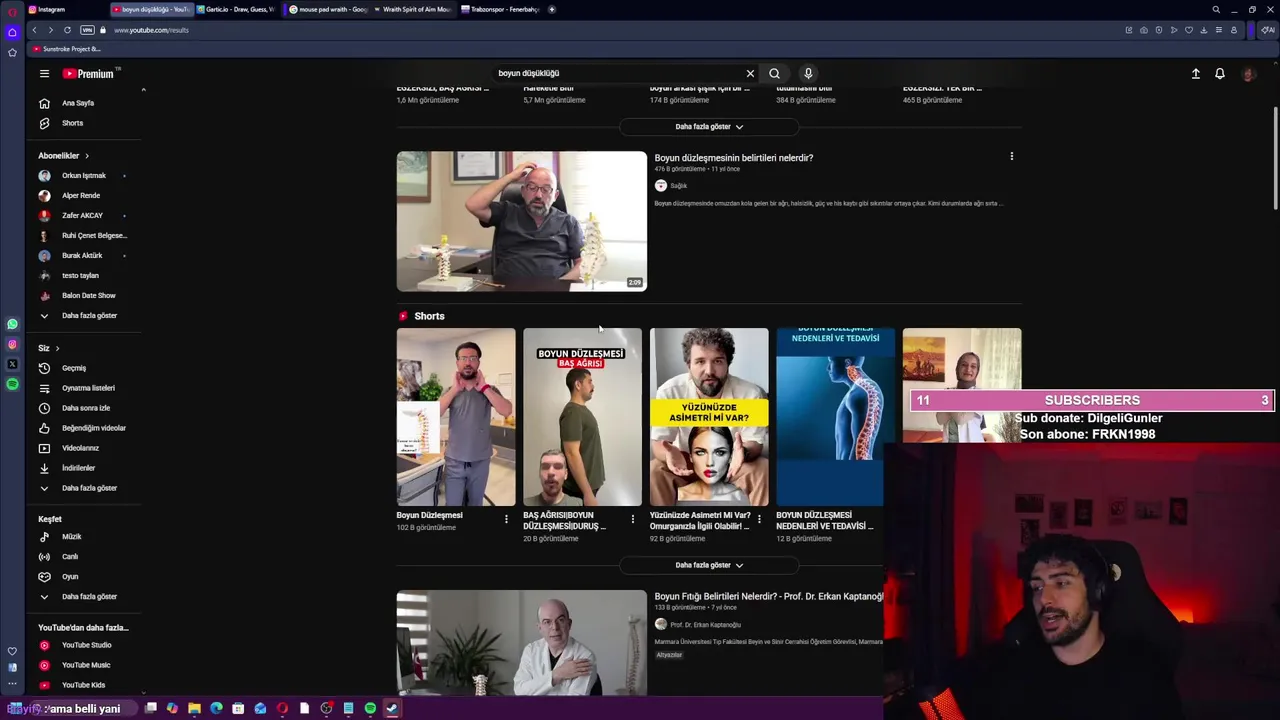Open Orkun Işıtmak subscription channel
The height and width of the screenshot is (720, 1280).
coord(84,176)
